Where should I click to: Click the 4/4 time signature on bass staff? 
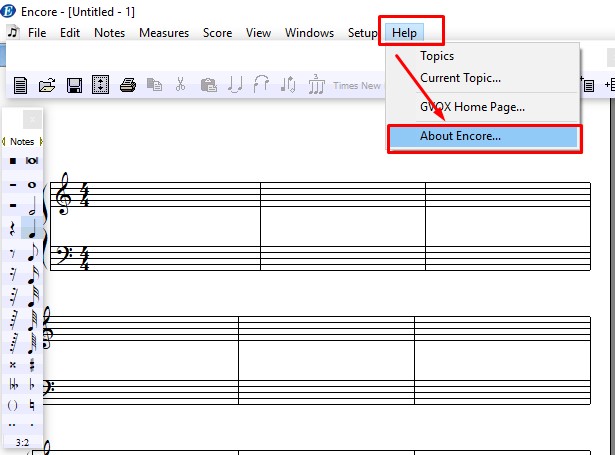coord(84,258)
